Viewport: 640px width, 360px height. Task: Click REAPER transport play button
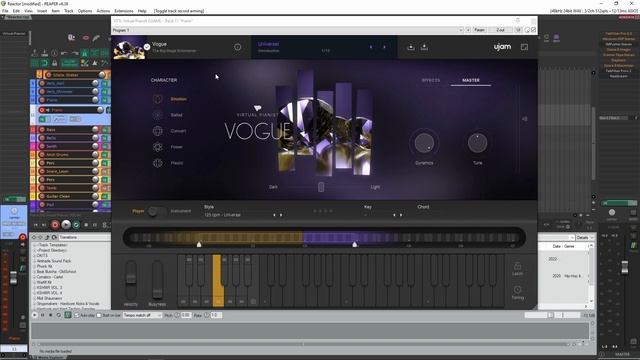click(66, 224)
